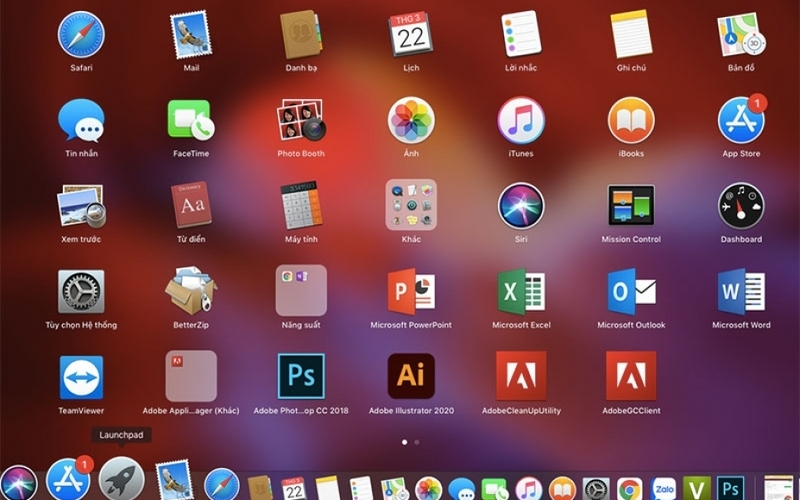Click the green V app in the Dock

tap(697, 488)
